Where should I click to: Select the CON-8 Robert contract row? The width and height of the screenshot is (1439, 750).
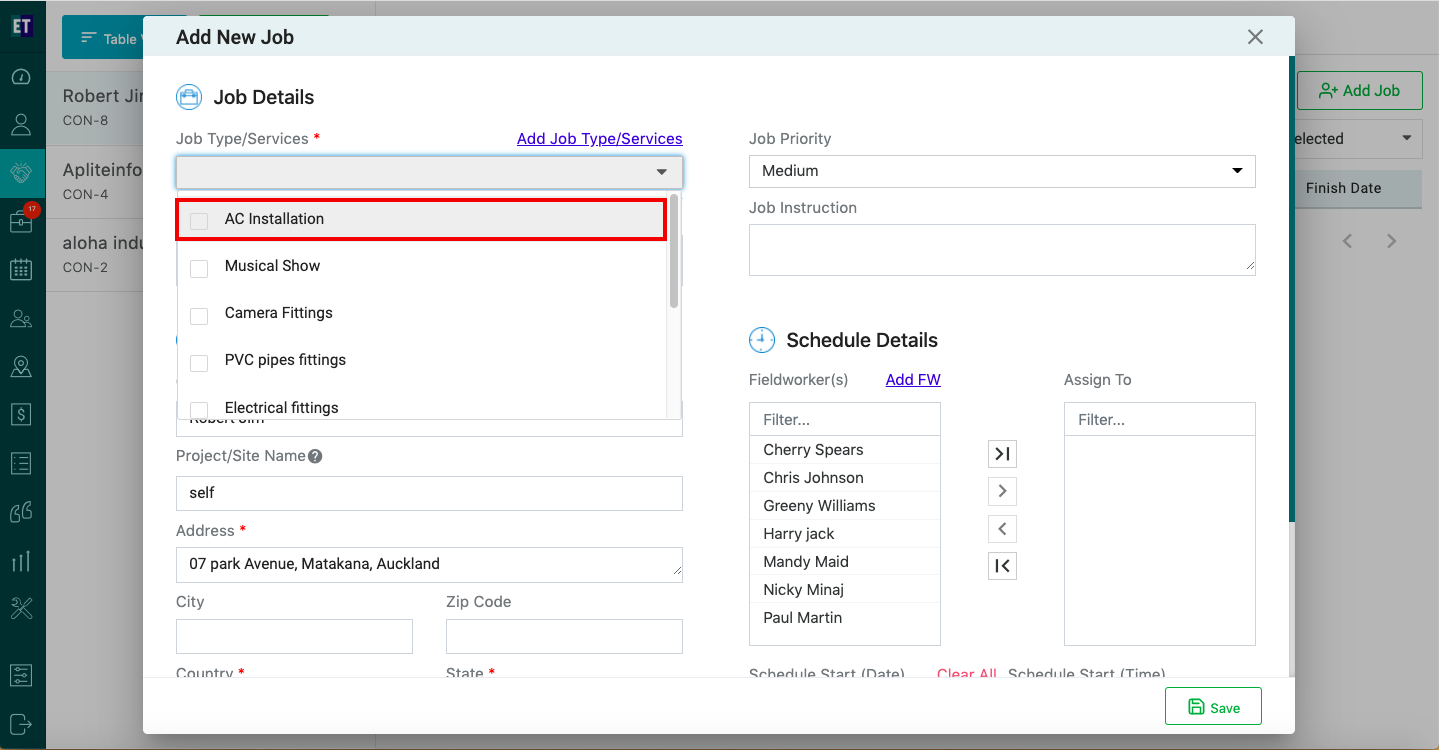(95, 108)
